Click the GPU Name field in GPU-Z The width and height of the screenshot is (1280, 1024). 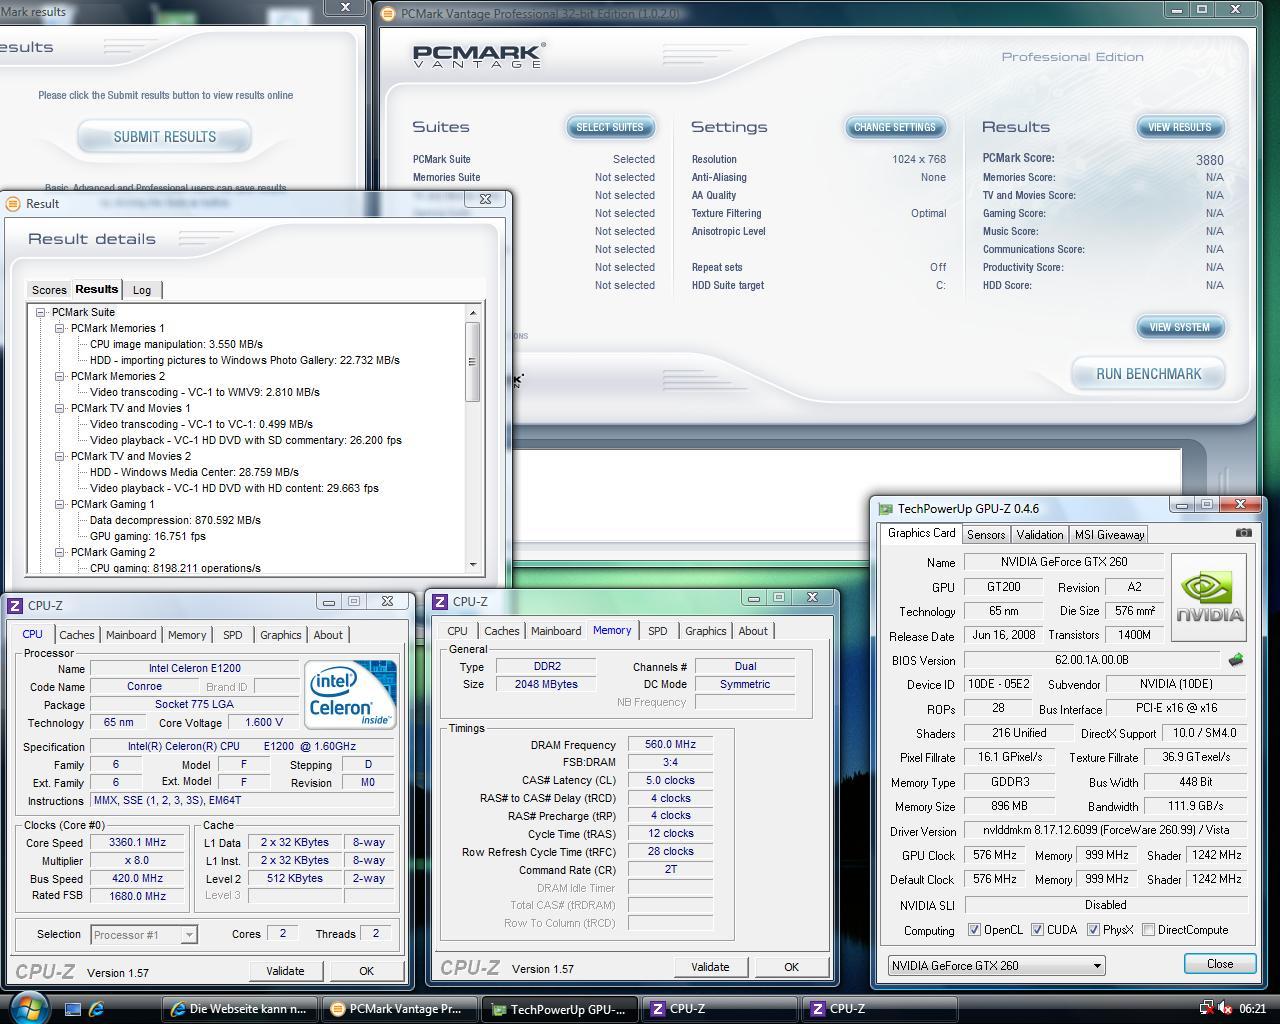[x=1065, y=562]
